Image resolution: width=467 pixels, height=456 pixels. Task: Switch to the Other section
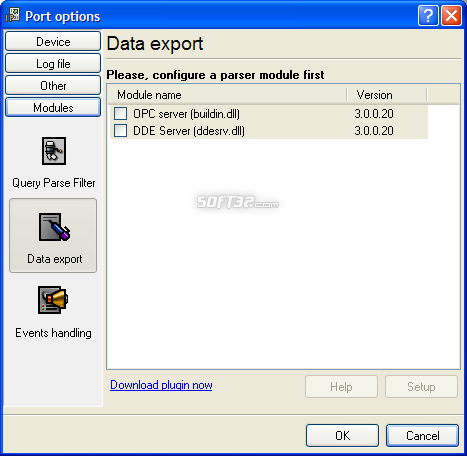[53, 85]
